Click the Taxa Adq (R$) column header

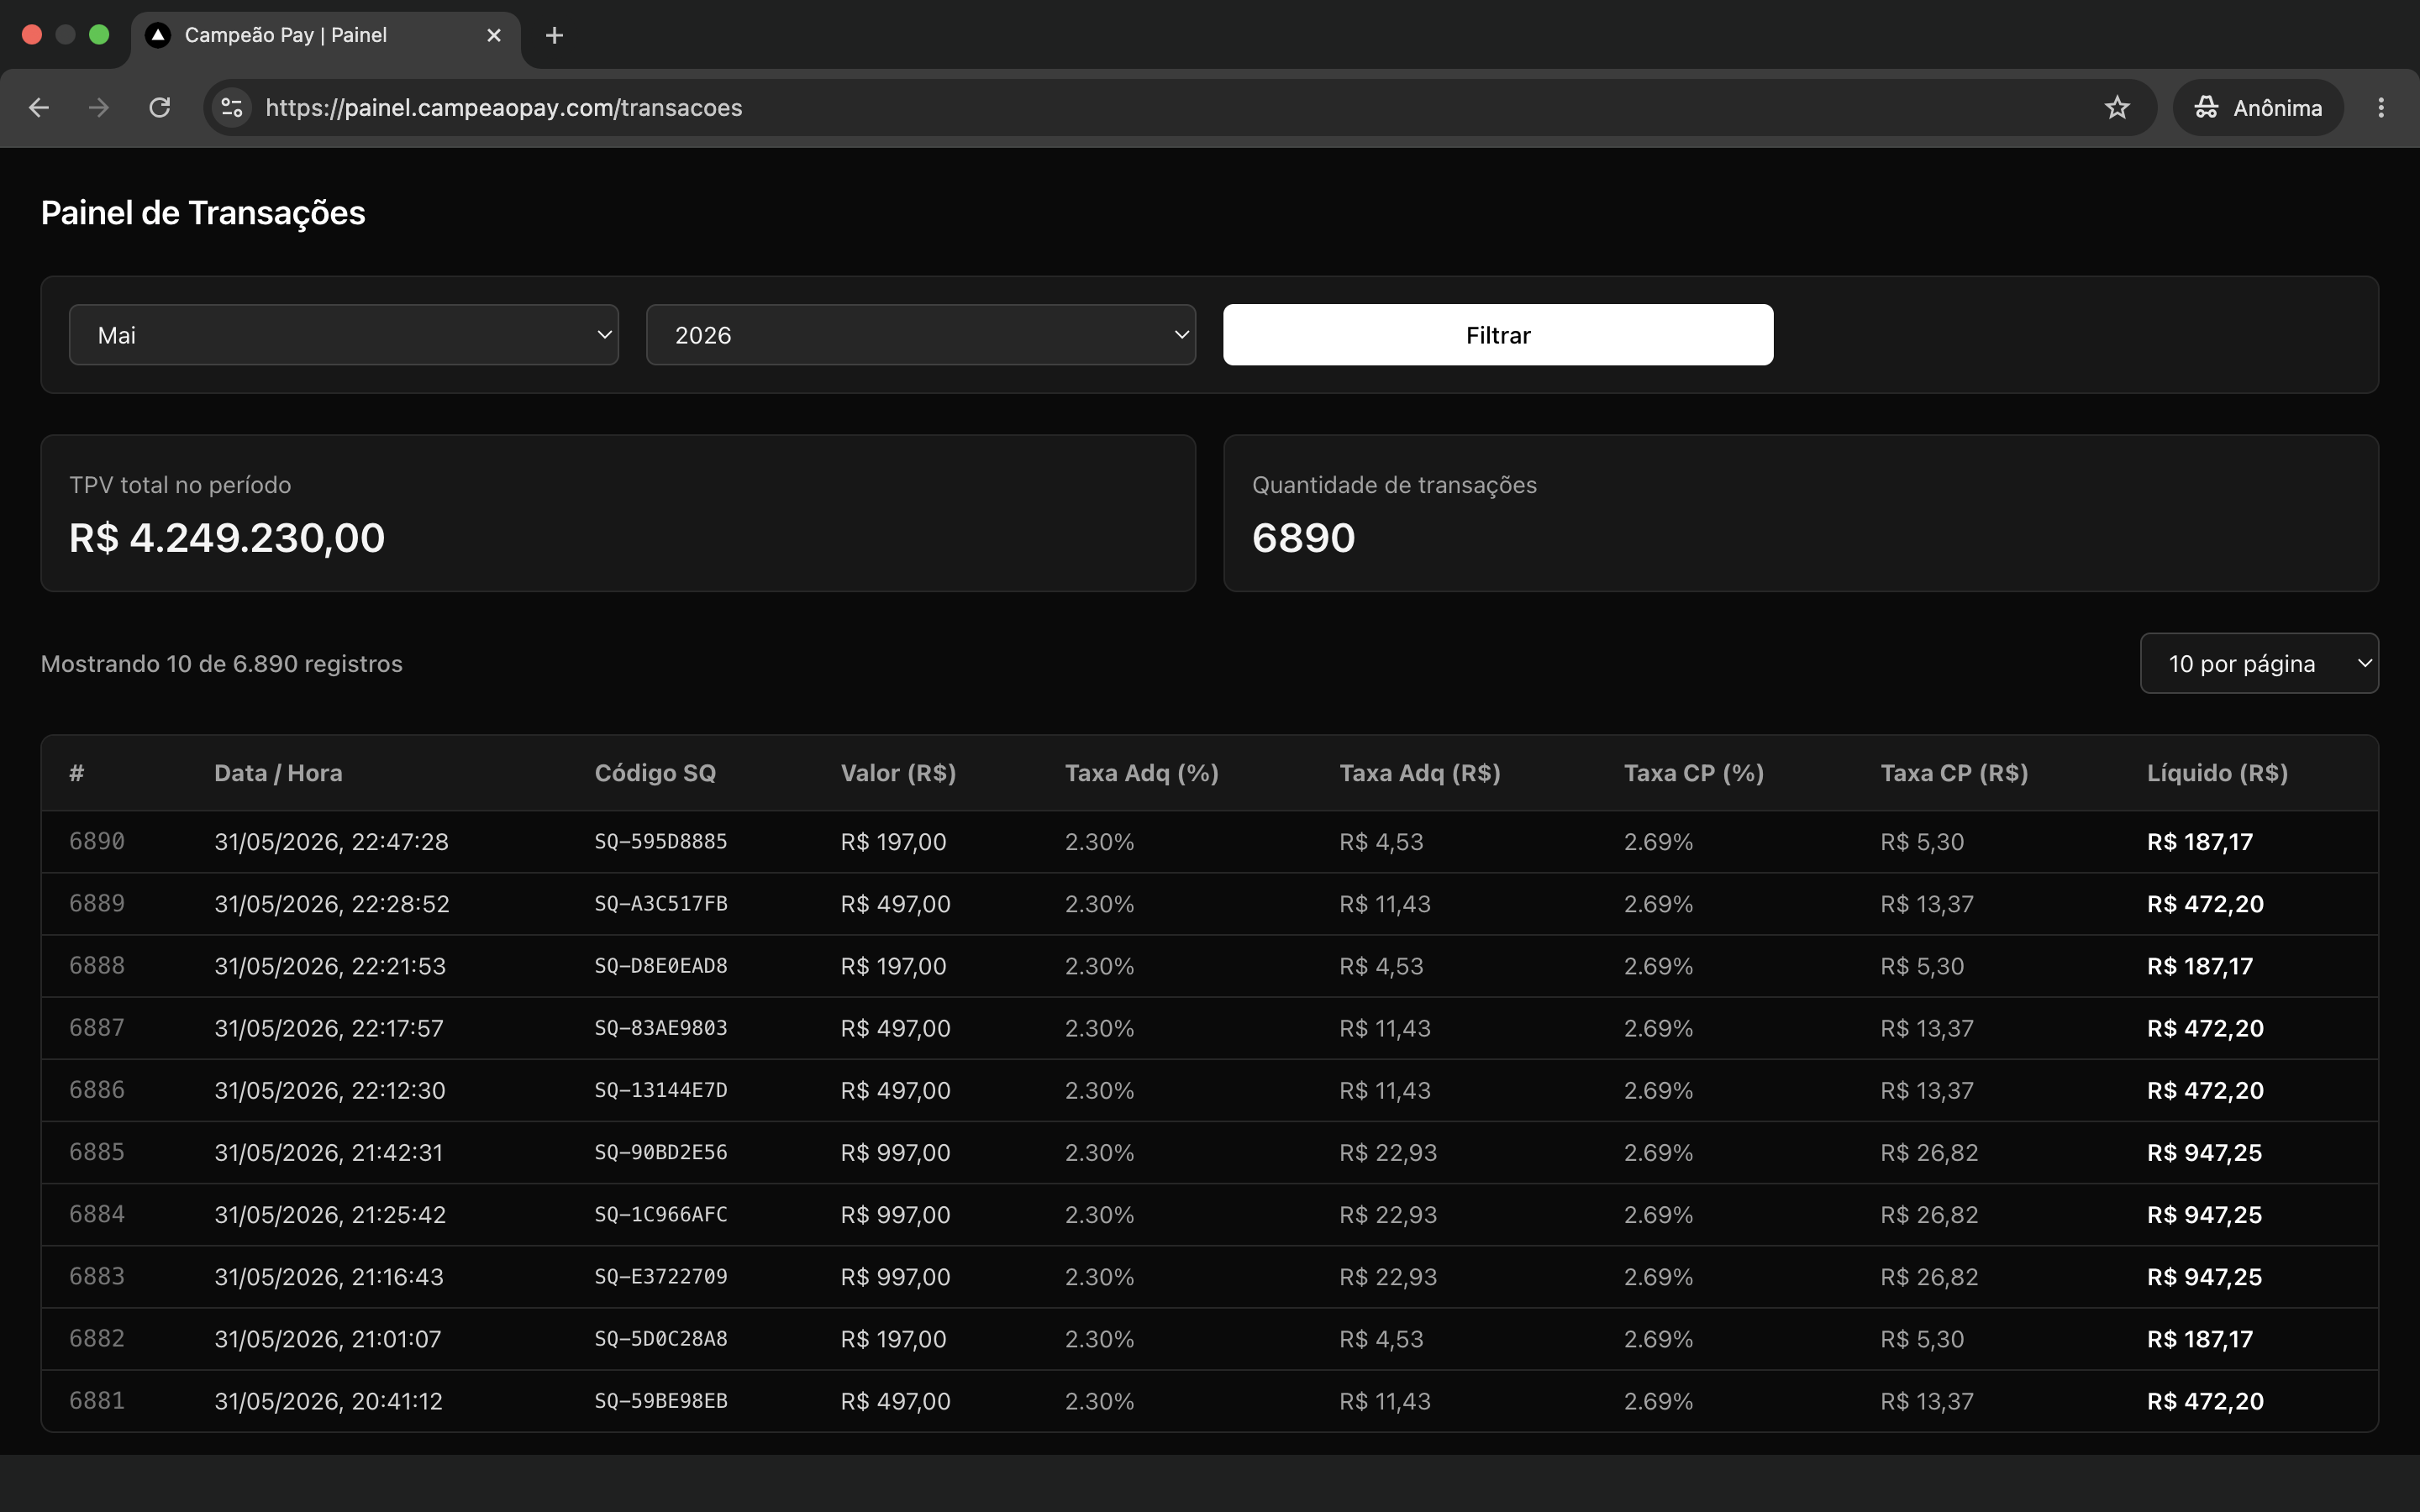pyautogui.click(x=1419, y=773)
